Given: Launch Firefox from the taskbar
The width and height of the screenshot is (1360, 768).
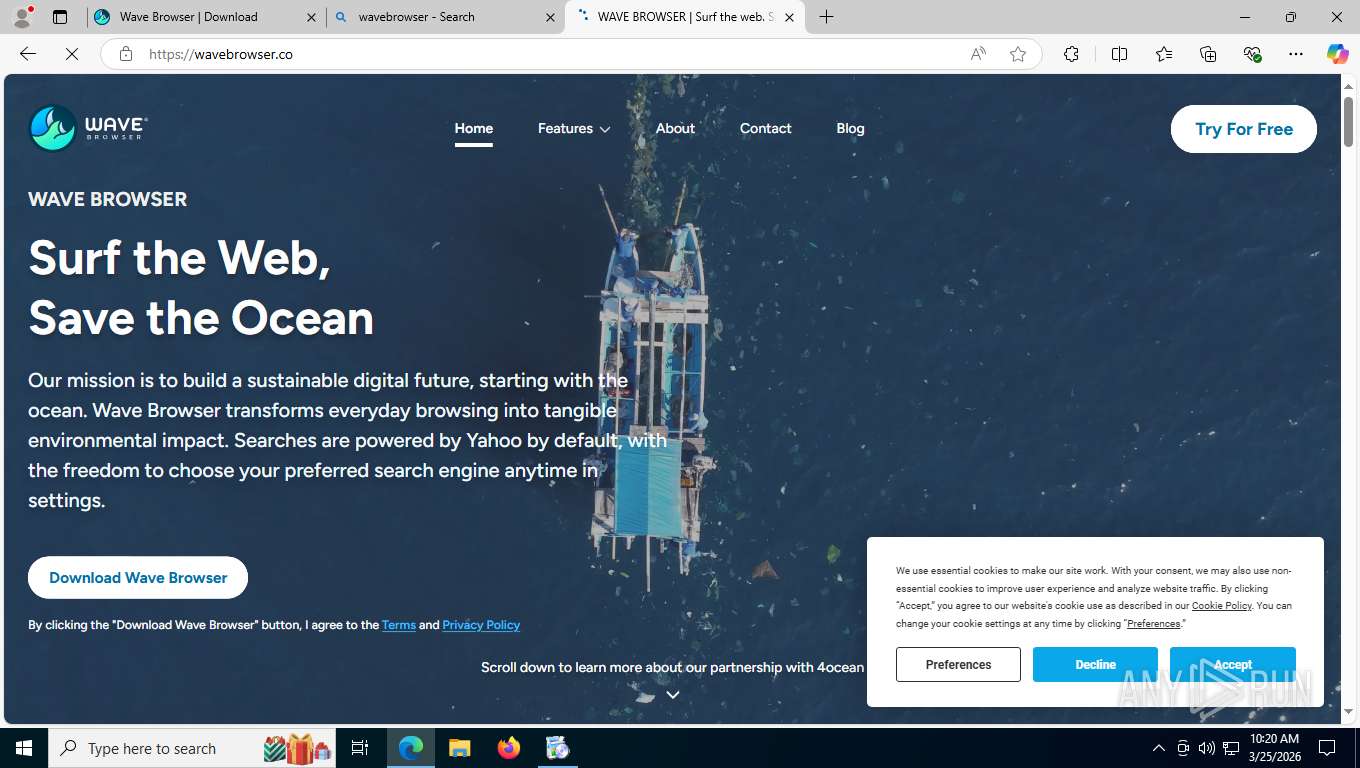Looking at the screenshot, I should (x=508, y=748).
